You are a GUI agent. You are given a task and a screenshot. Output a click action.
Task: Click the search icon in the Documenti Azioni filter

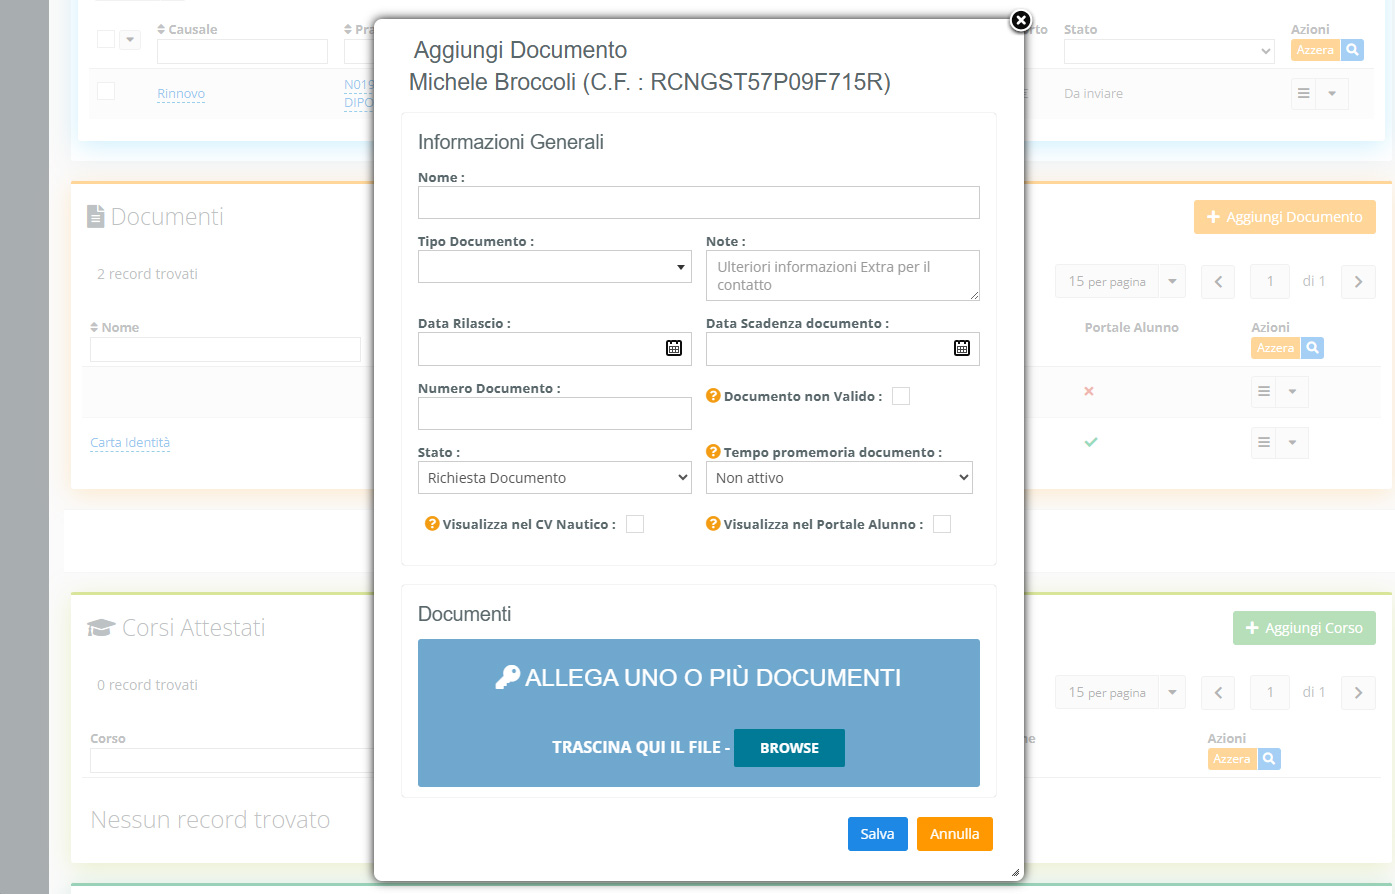[1313, 348]
